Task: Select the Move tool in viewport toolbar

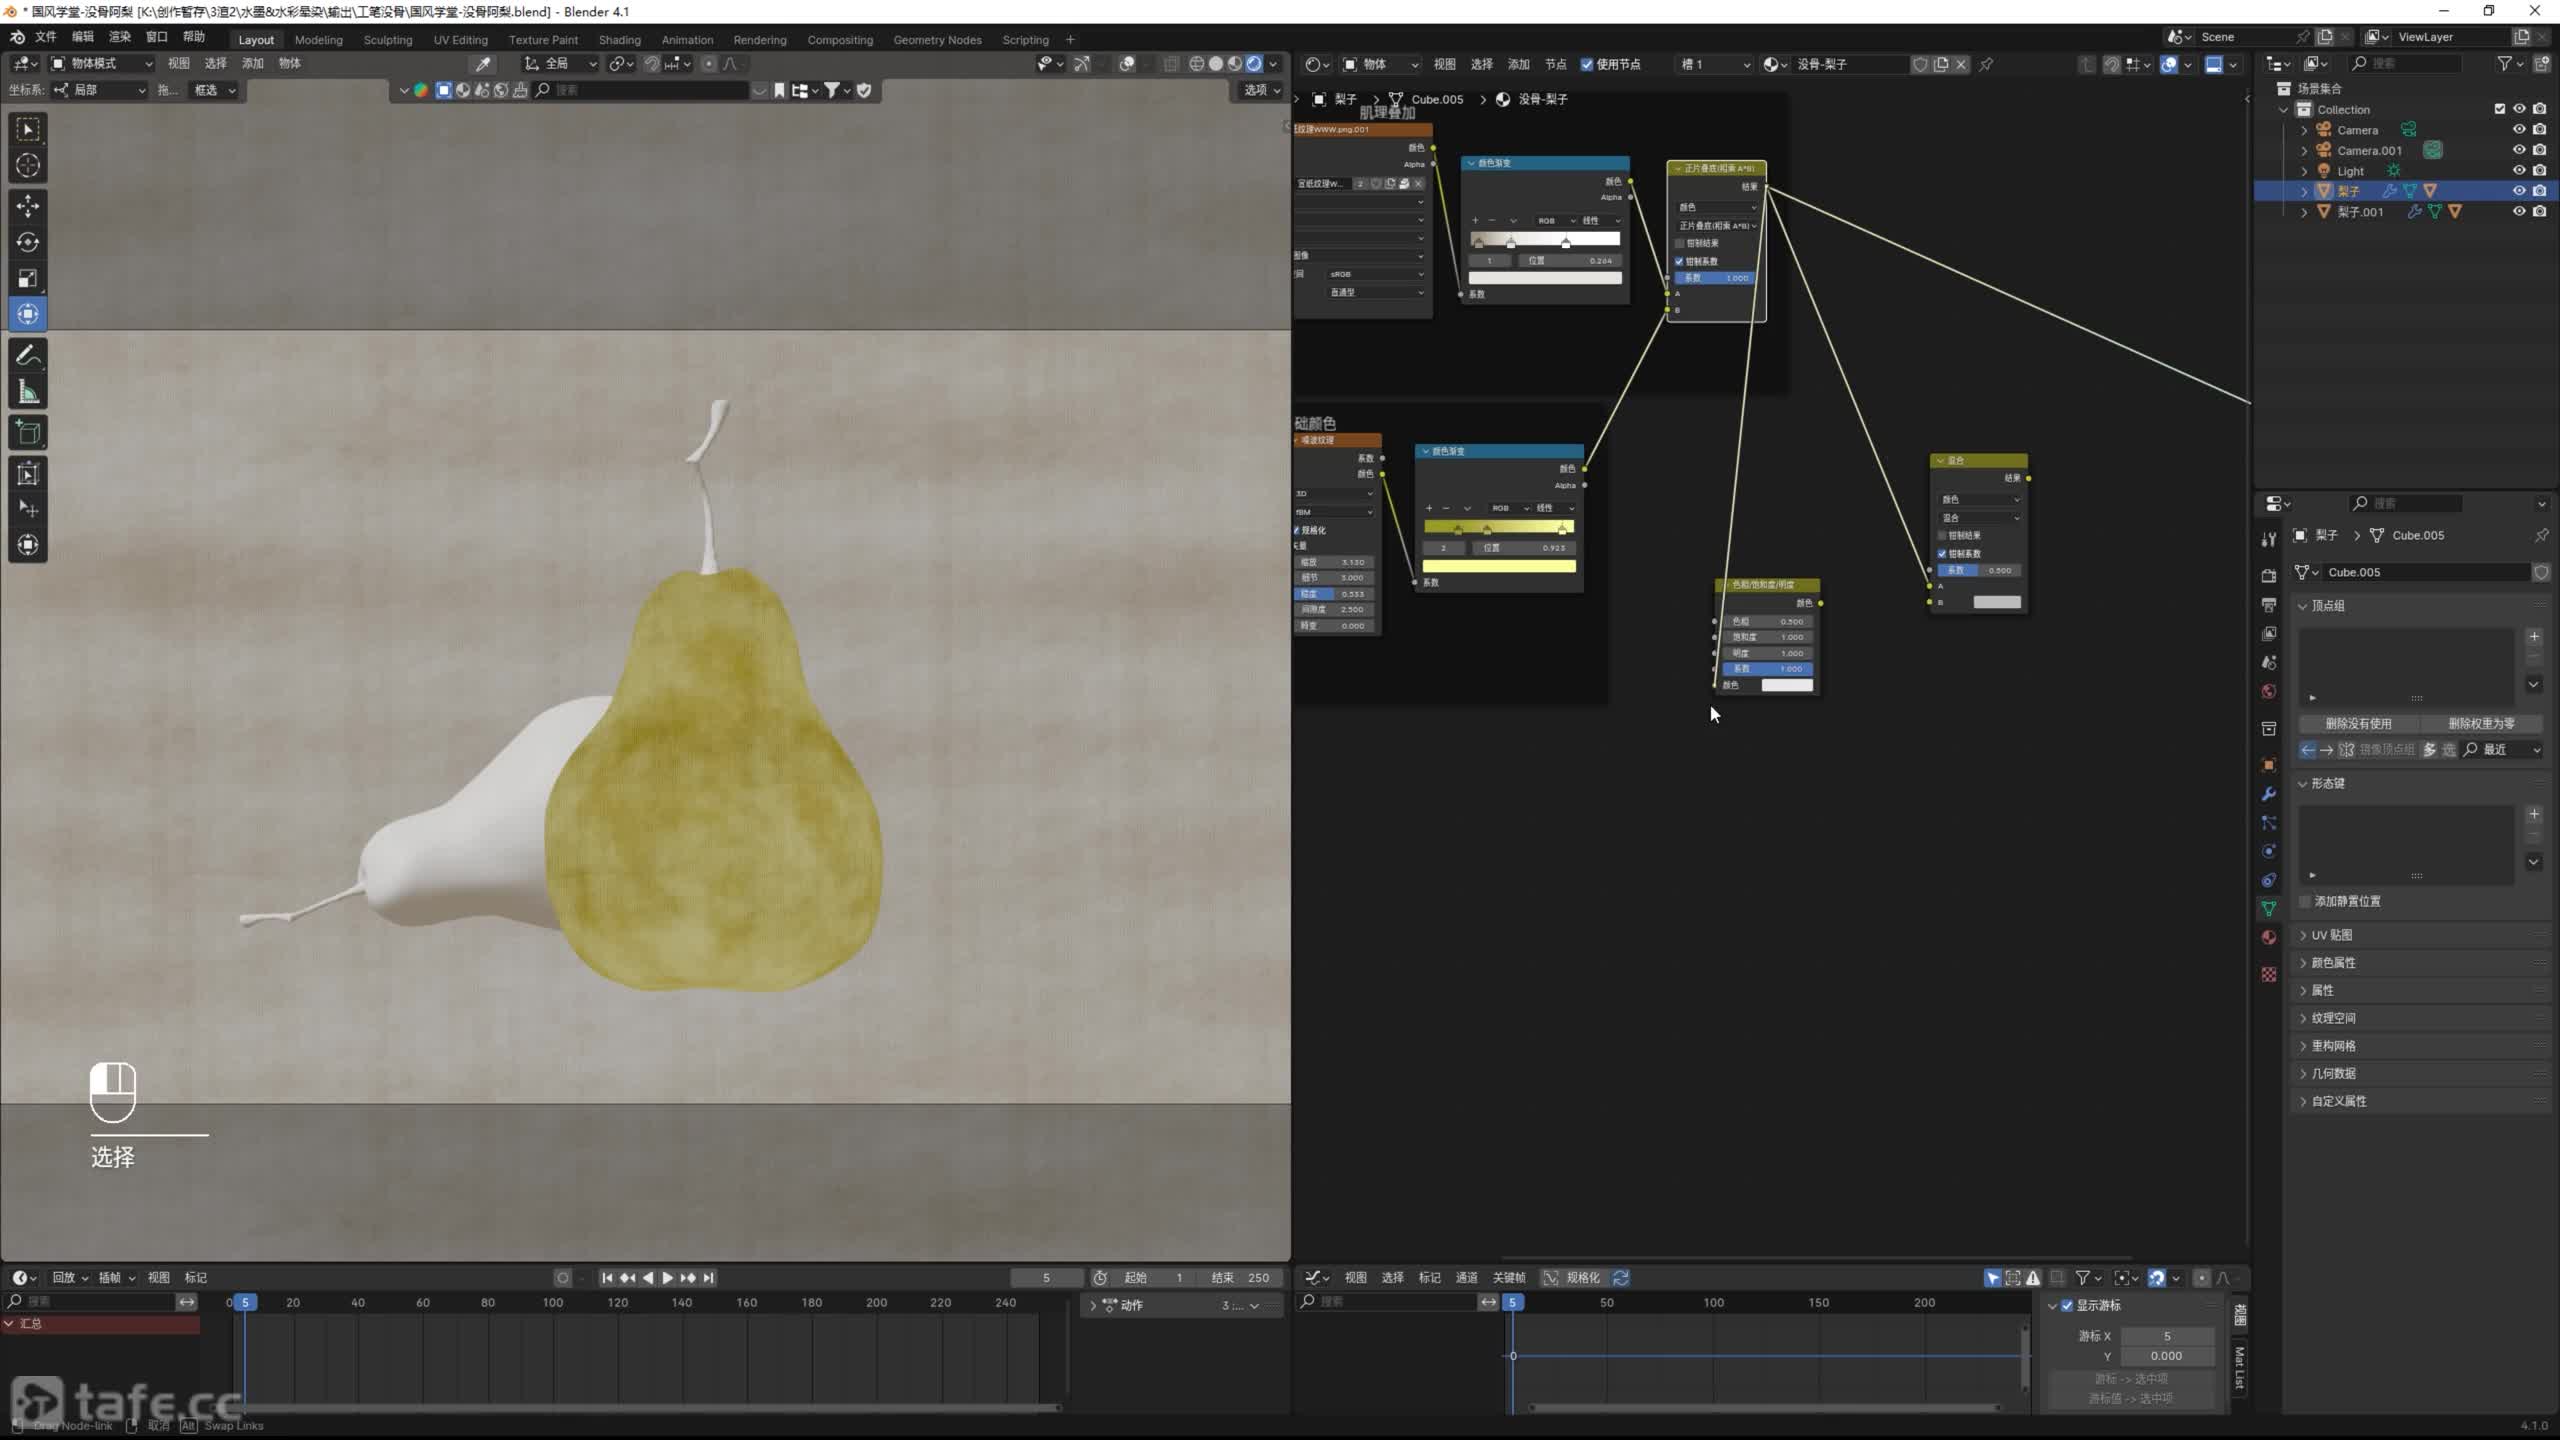Action: pyautogui.click(x=28, y=206)
